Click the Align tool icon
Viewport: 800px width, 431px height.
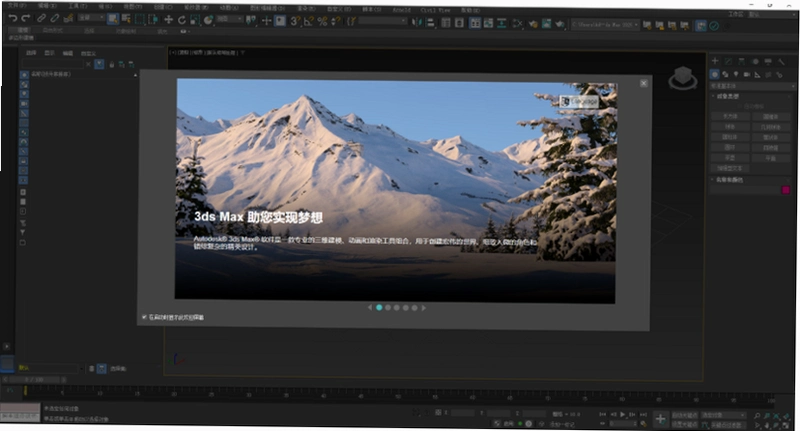click(x=430, y=22)
